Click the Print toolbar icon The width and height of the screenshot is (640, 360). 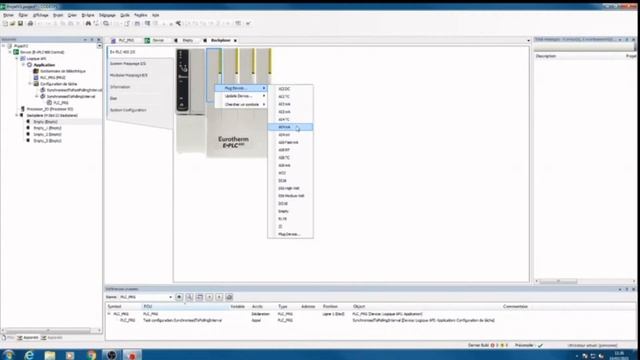[30, 24]
